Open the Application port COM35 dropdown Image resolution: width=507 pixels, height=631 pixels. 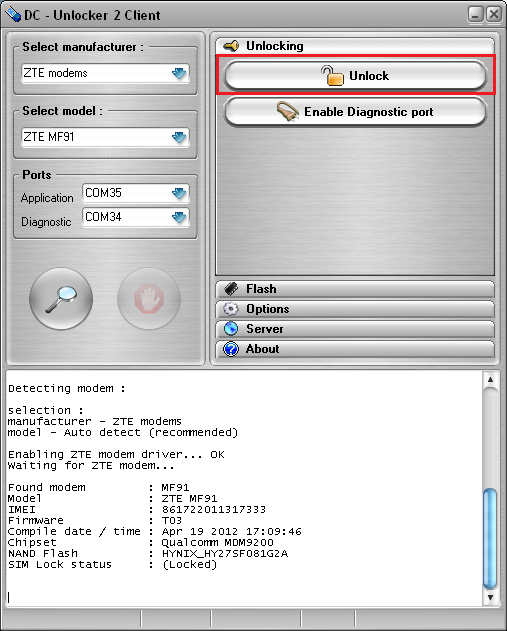136,193
